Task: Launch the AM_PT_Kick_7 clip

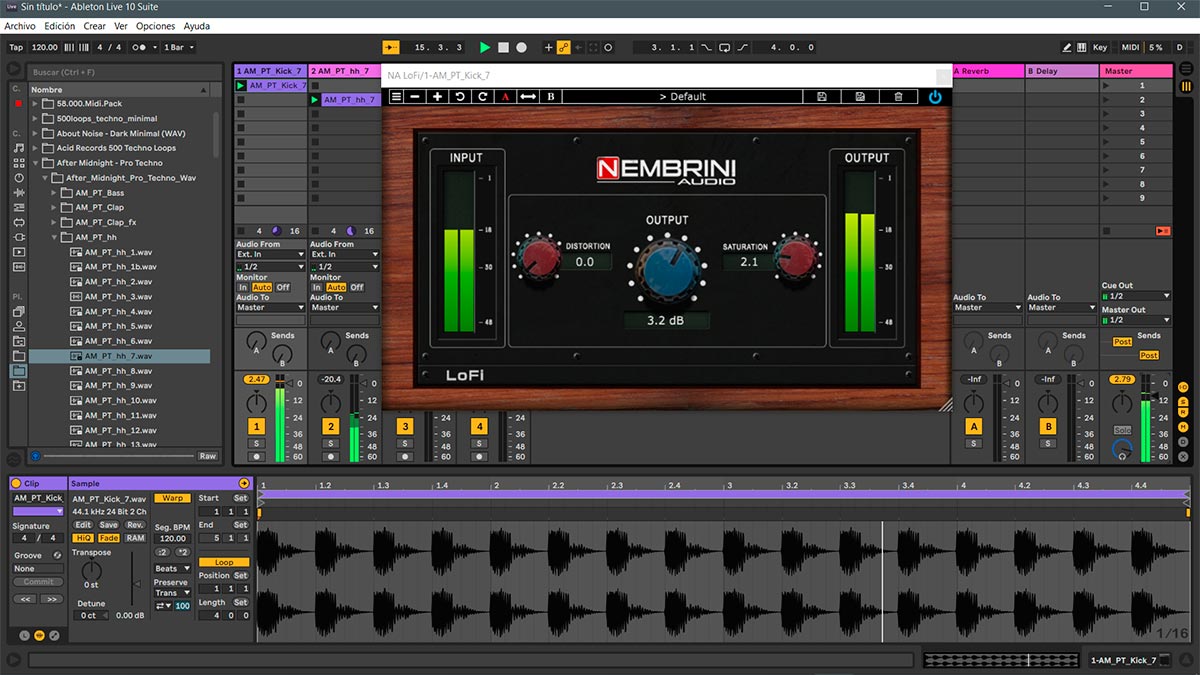Action: tap(240, 86)
